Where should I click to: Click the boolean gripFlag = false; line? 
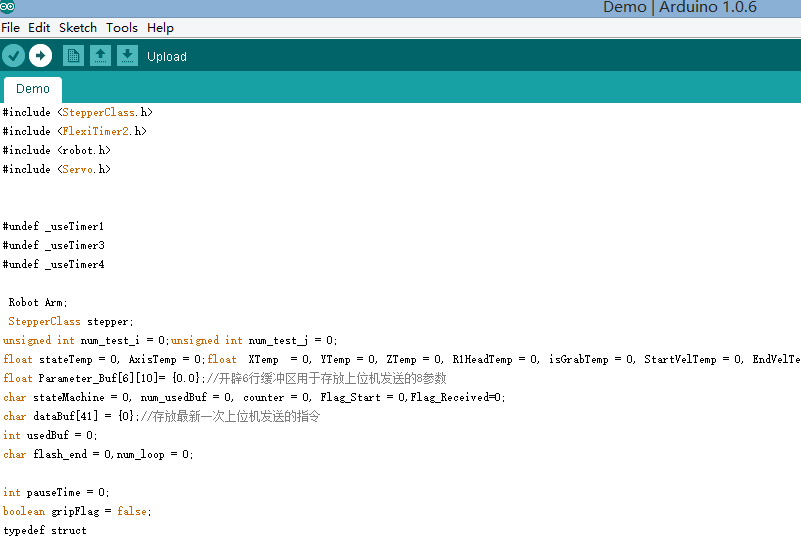pos(77,511)
